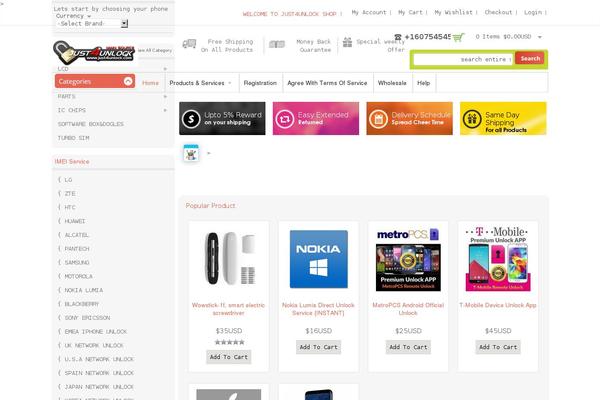Open Wowstick smart electric screwdriver title link
600x400 pixels.
[228, 309]
